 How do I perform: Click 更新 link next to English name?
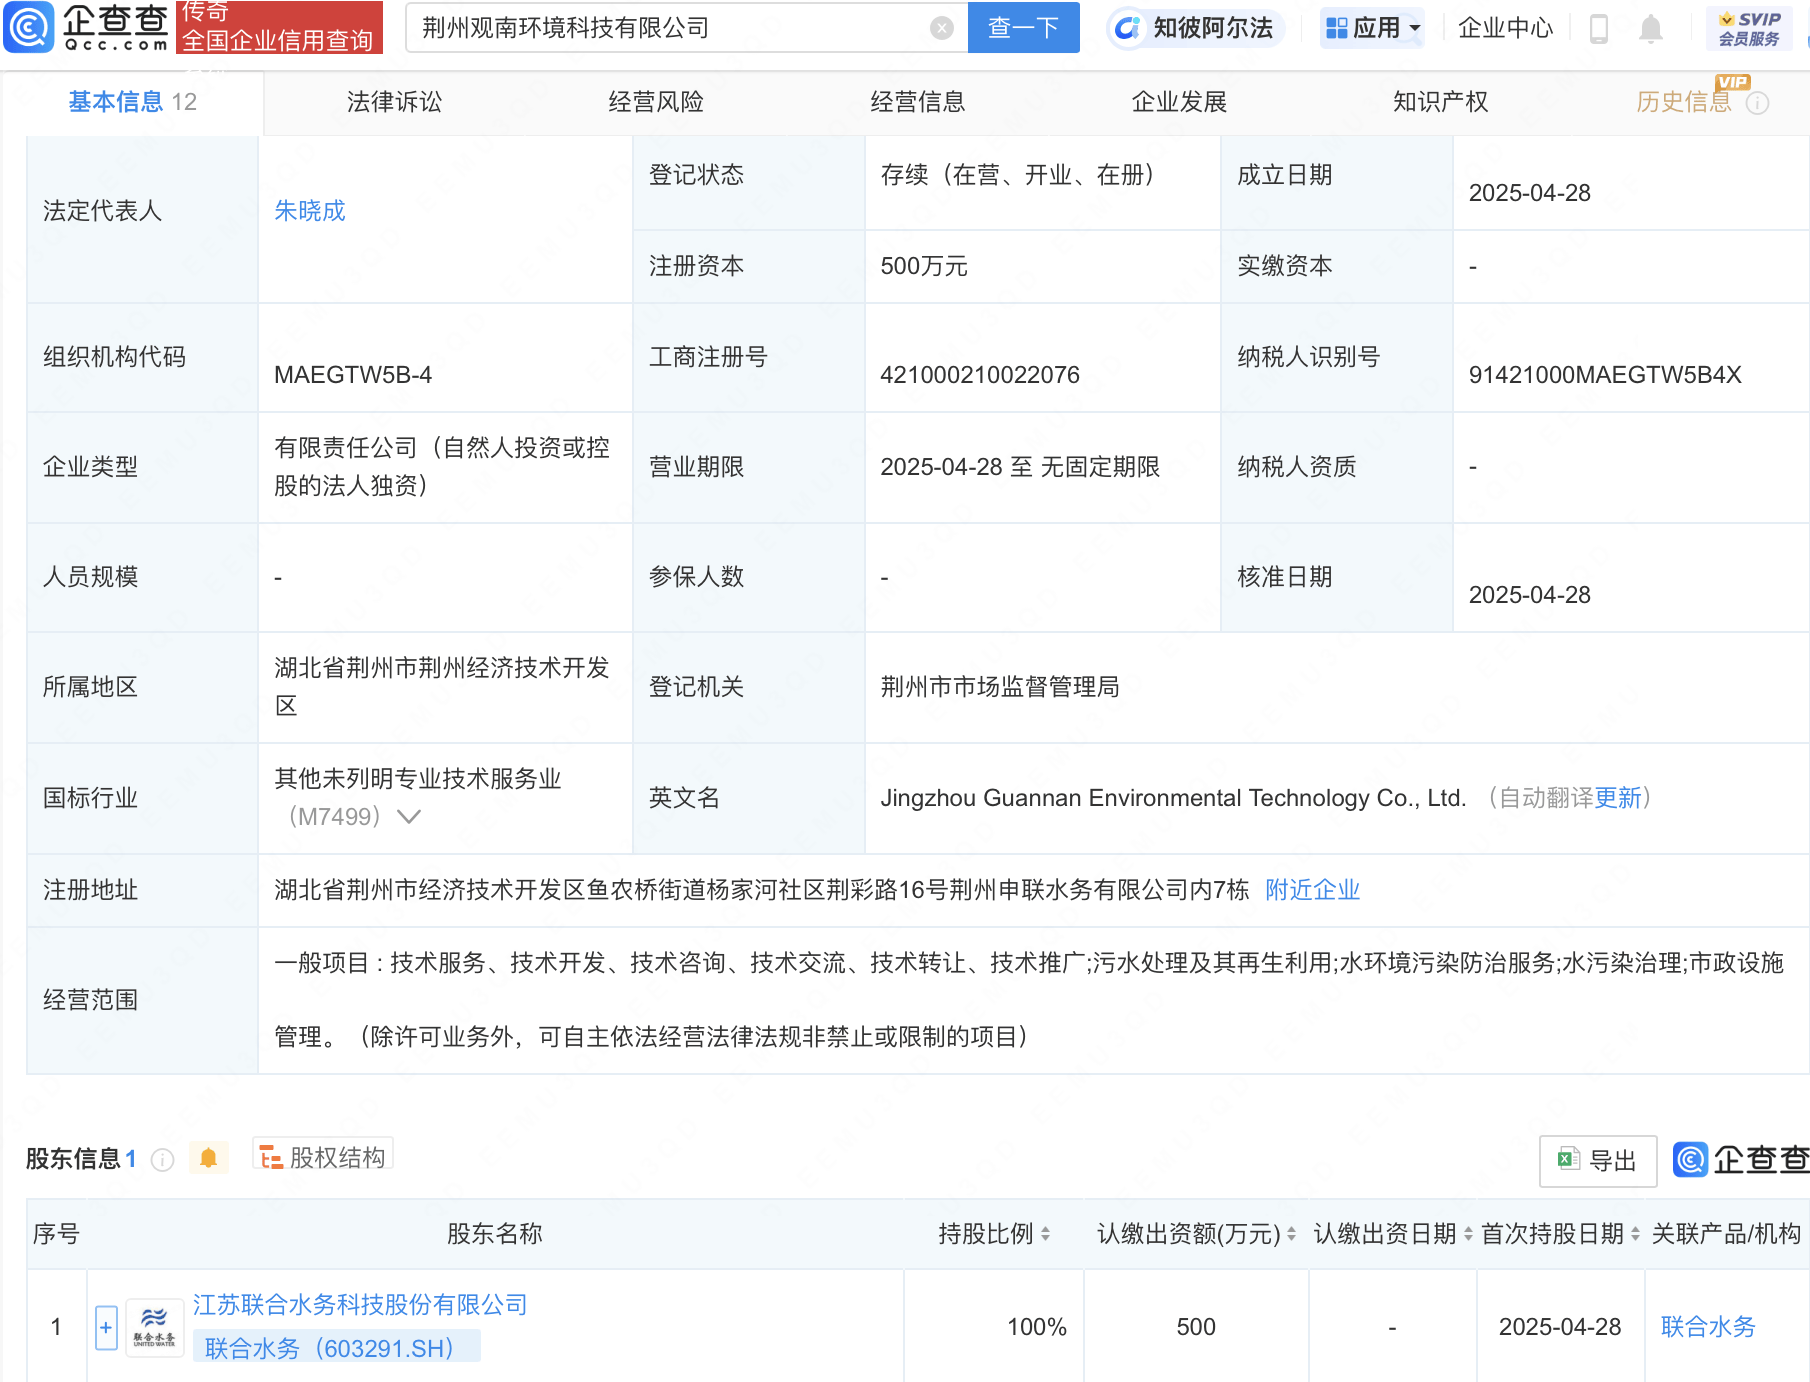point(1618,798)
